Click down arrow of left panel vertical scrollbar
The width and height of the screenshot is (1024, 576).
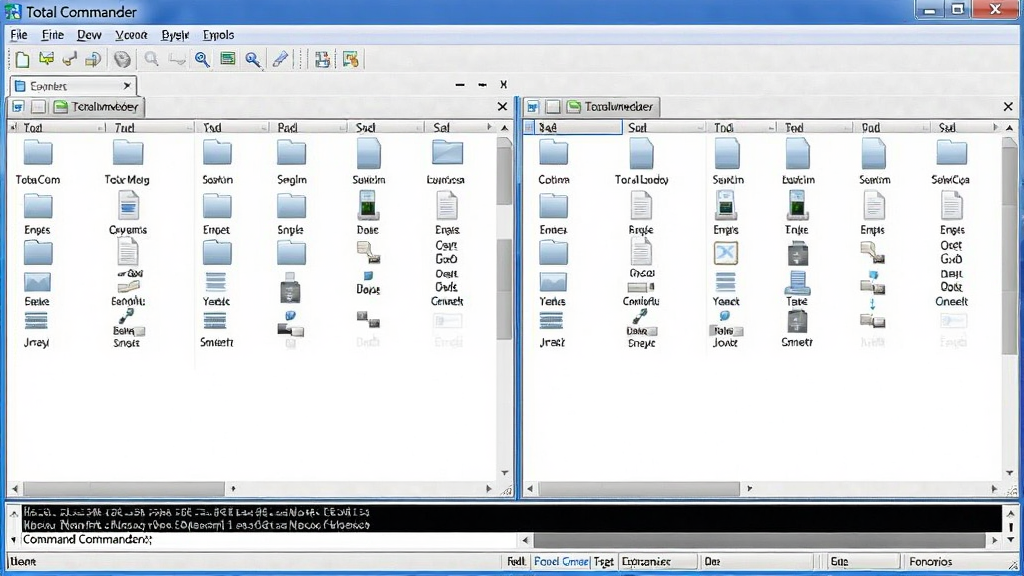point(505,473)
